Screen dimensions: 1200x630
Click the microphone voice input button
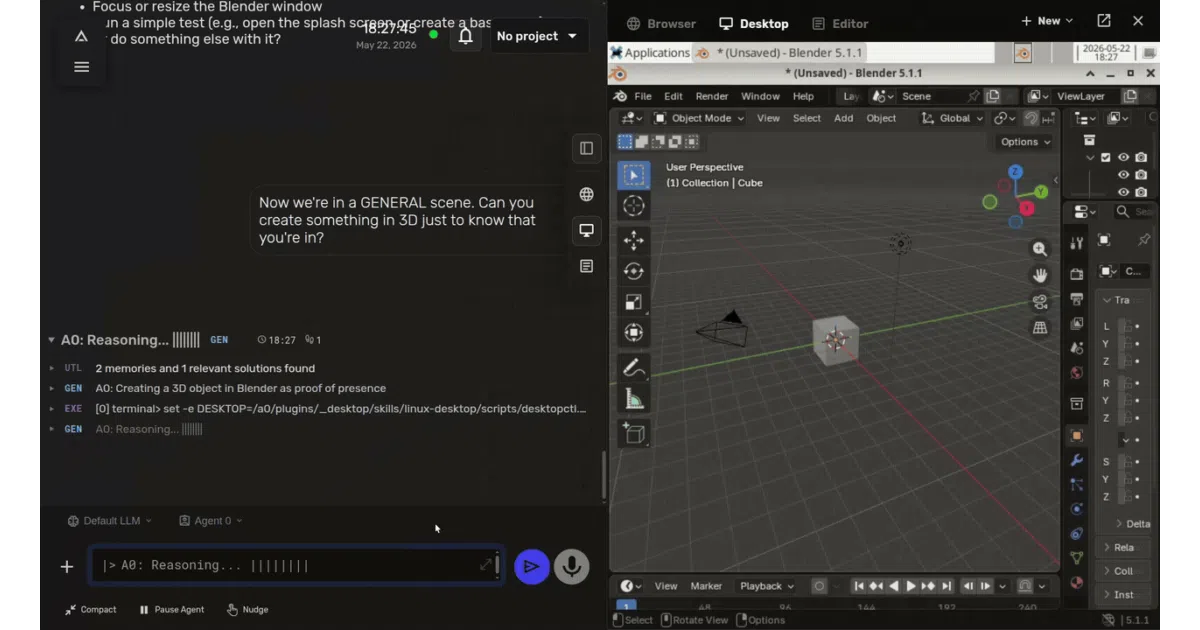572,566
